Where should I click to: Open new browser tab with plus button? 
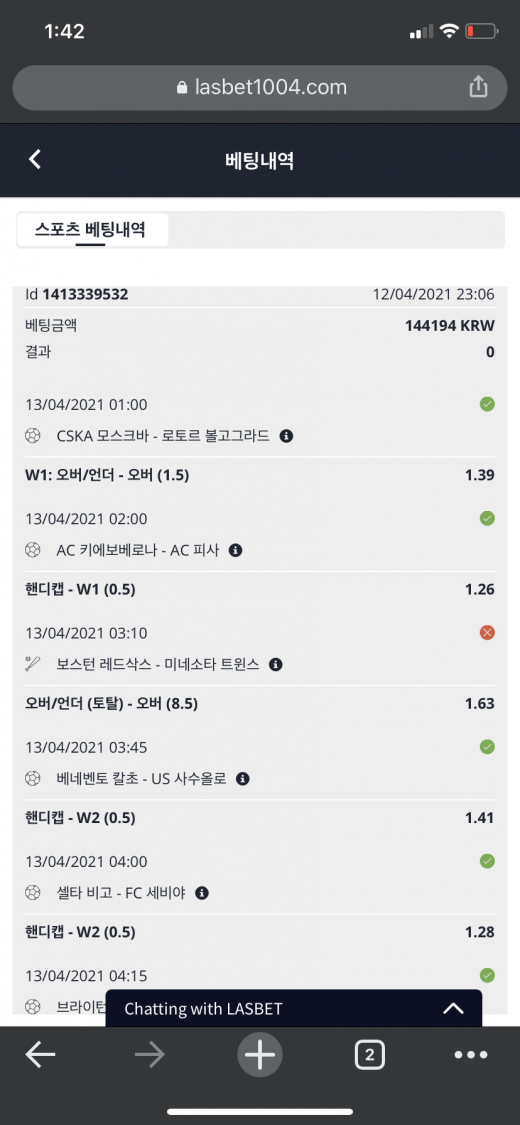(260, 1055)
